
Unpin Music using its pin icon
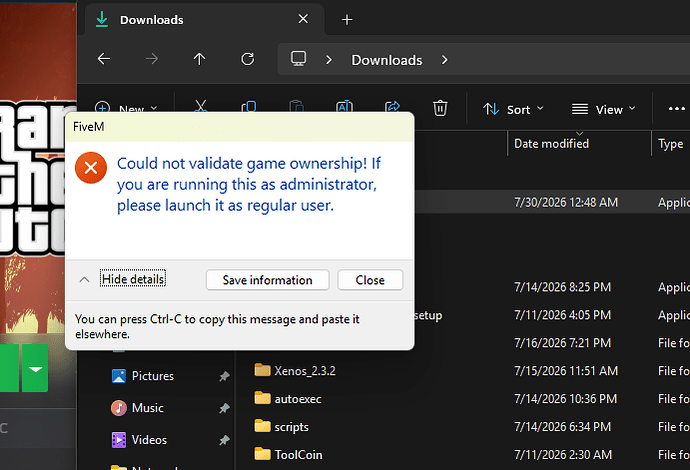[224, 408]
